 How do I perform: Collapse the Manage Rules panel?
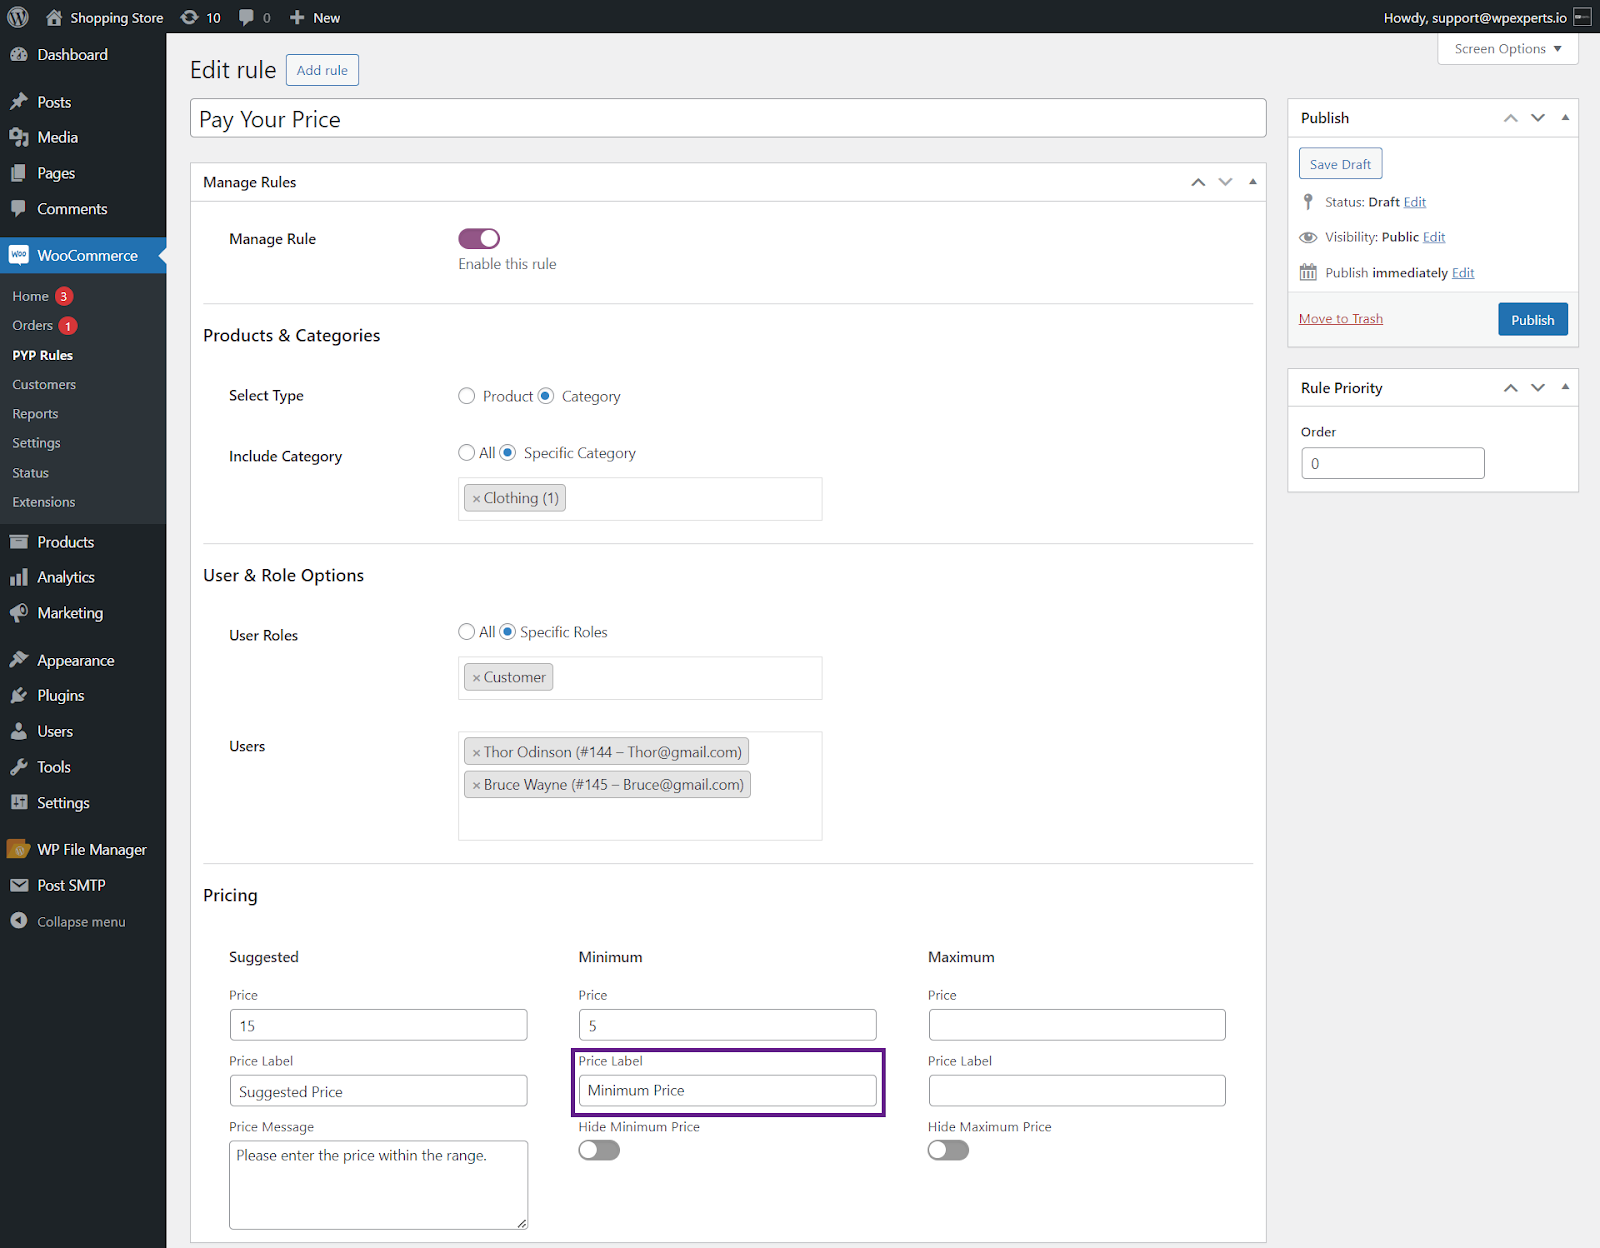(1252, 182)
